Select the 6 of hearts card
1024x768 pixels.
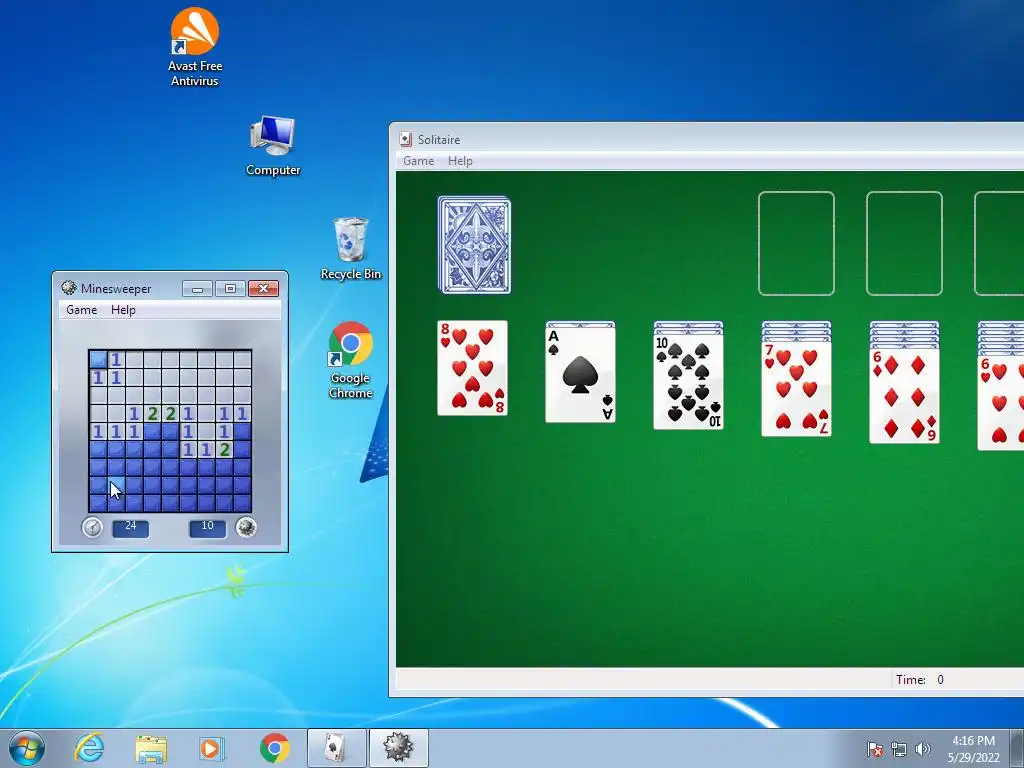pyautogui.click(x=1000, y=403)
